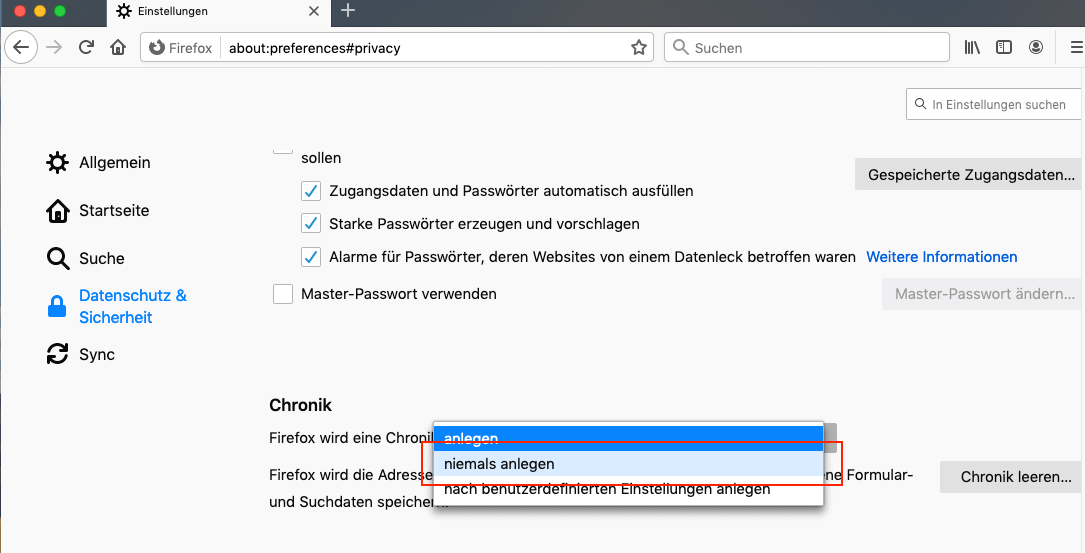
Task: Uncheck Starke Passwörter erzeugen und vorschlagen
Action: coord(311,224)
